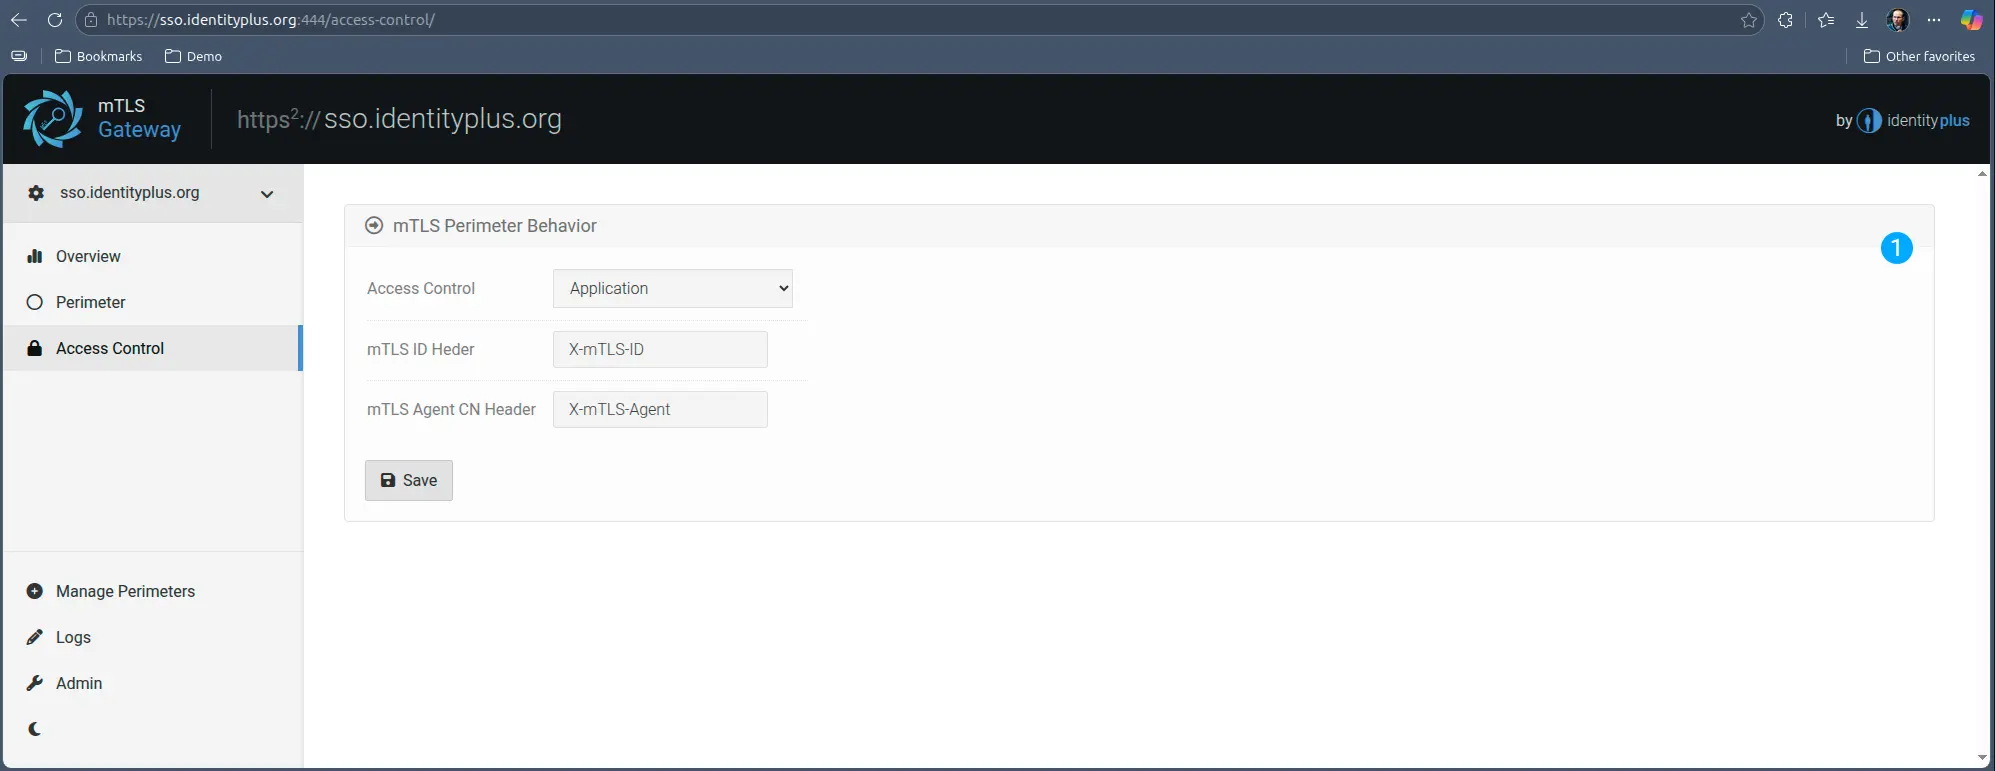
Task: Click the Save button
Action: (x=408, y=480)
